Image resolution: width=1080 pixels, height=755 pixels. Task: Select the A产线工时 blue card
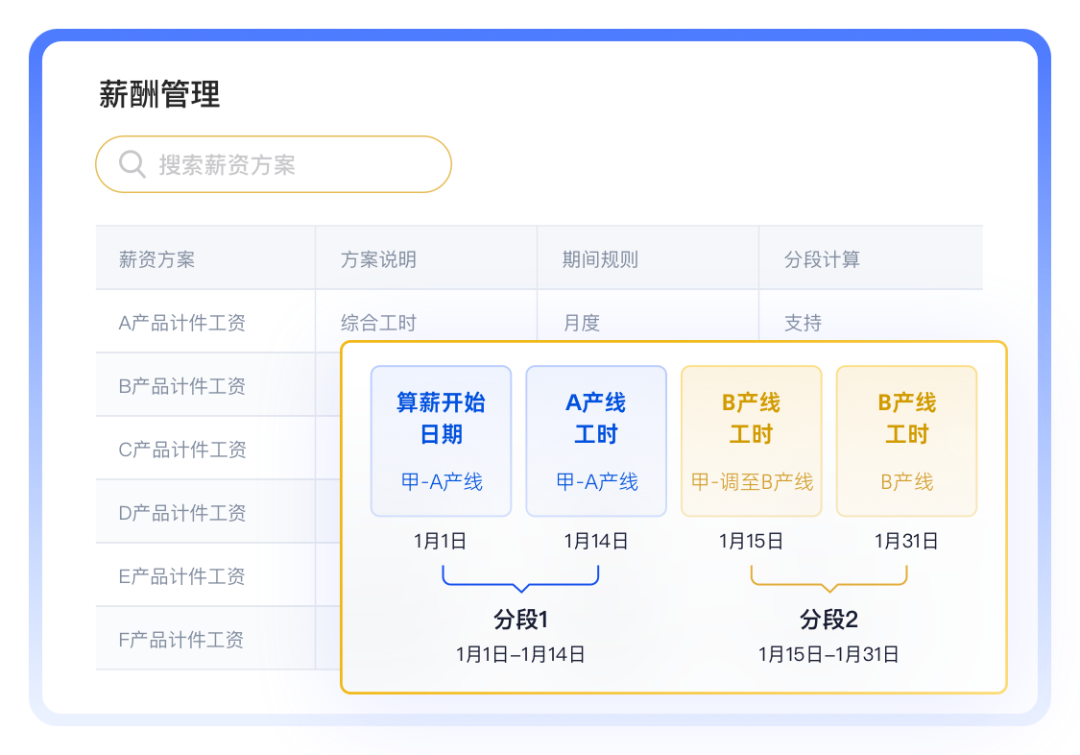pos(596,441)
